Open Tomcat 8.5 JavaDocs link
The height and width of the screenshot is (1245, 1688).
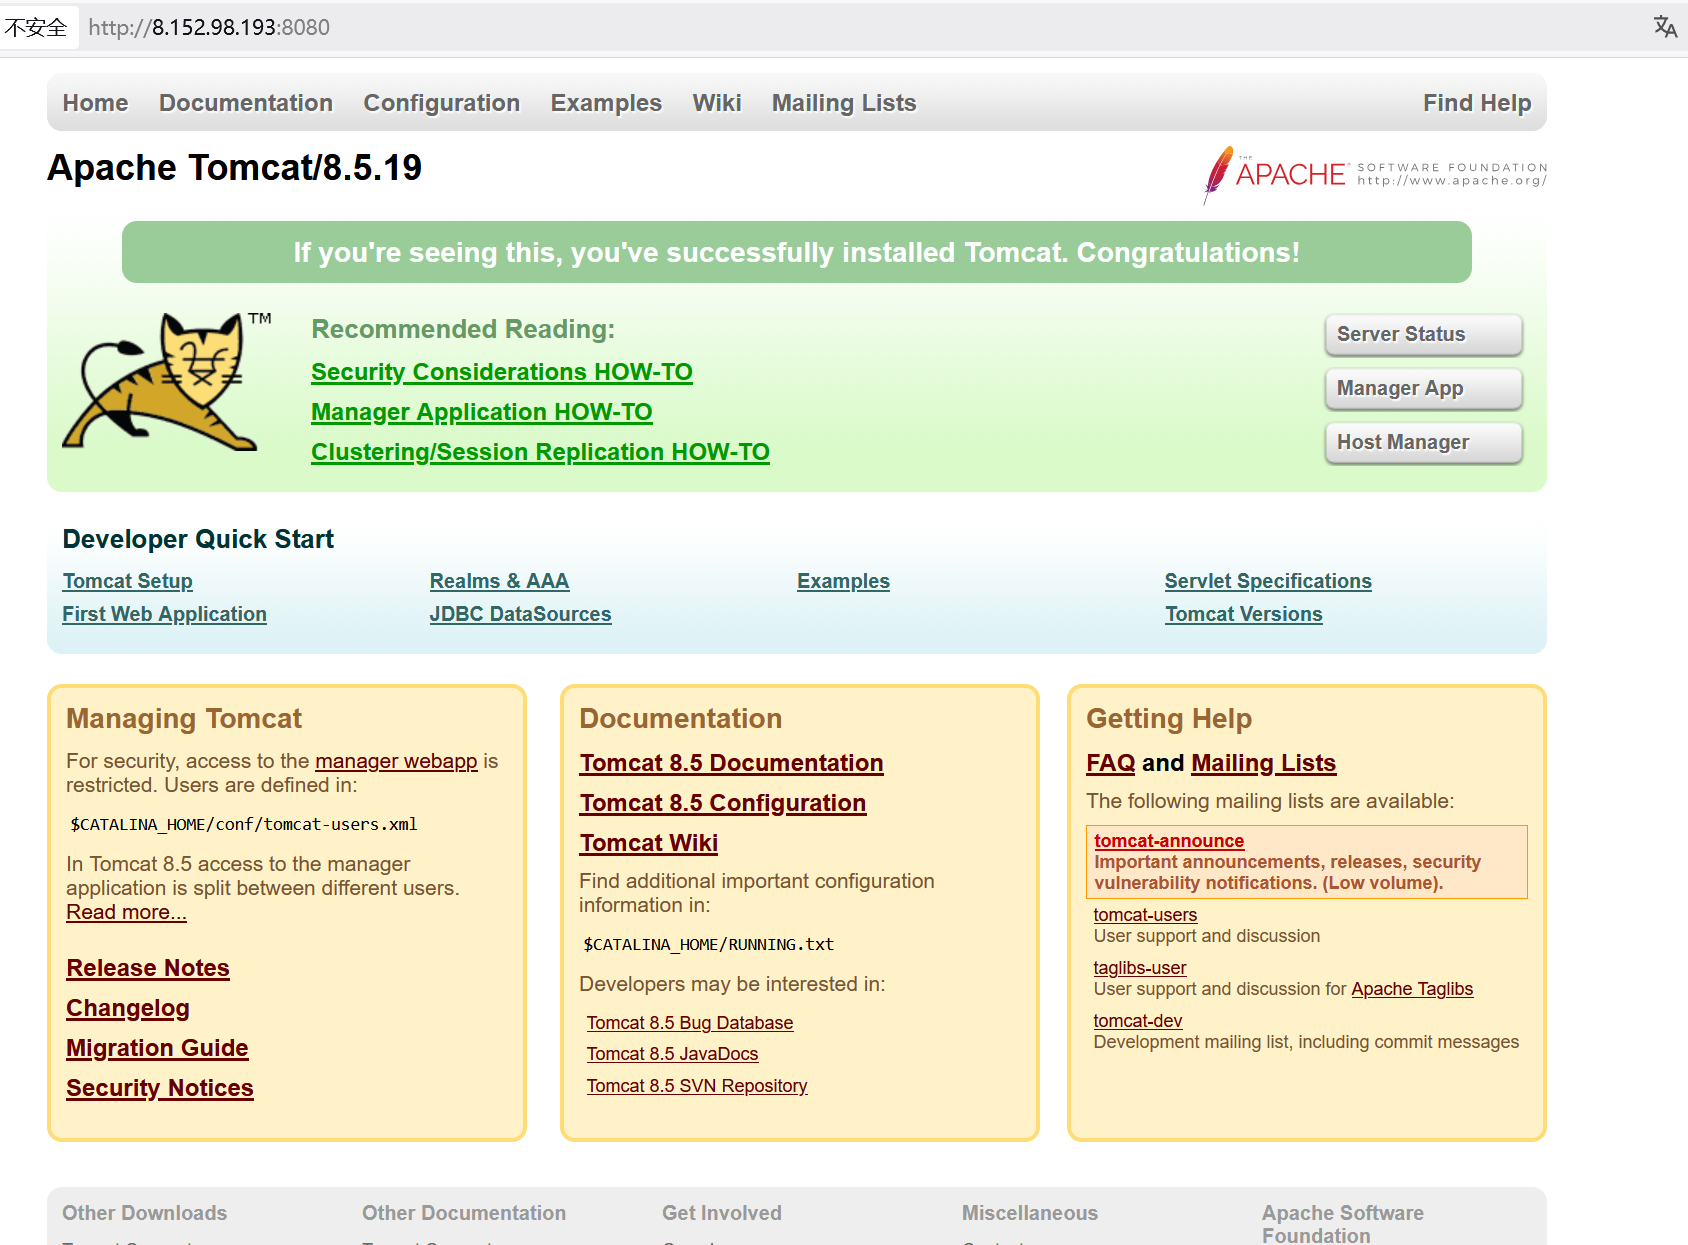[x=672, y=1054]
